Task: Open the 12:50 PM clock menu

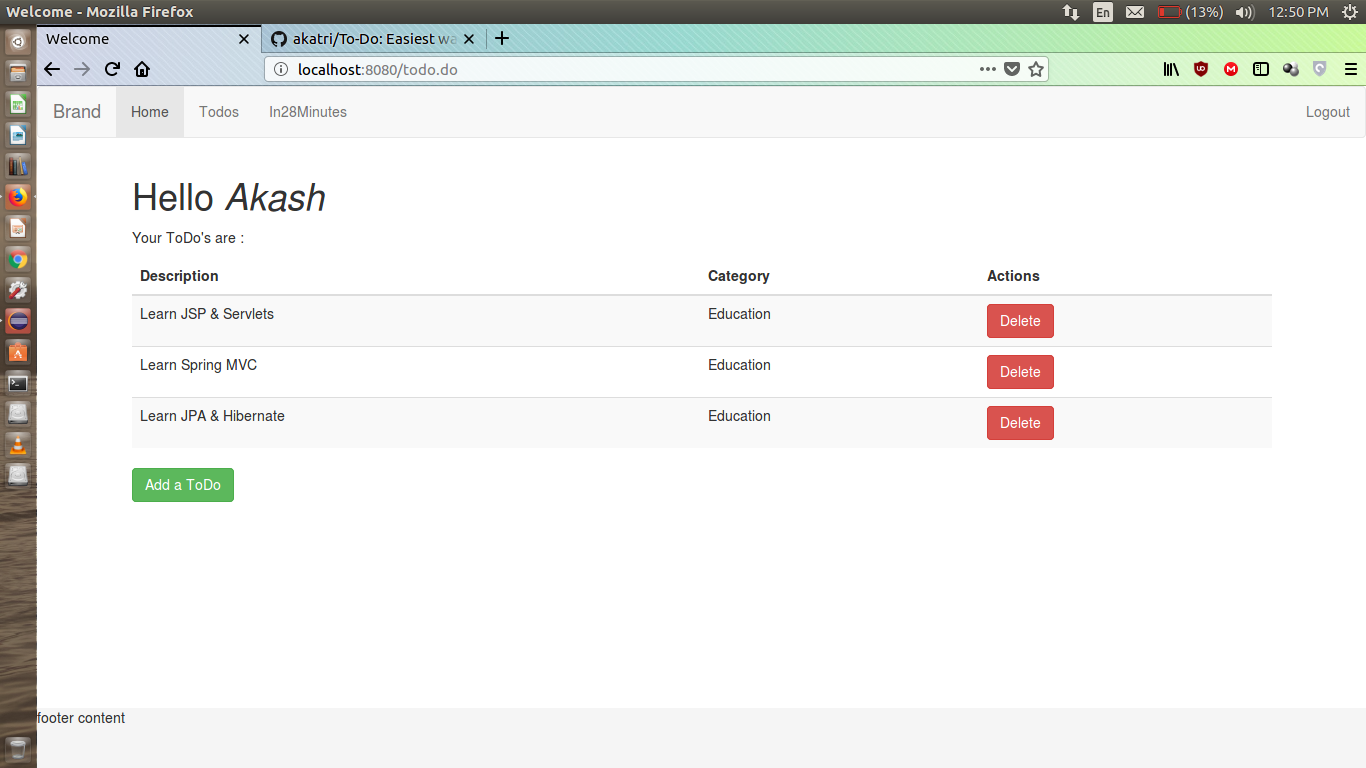Action: (x=1298, y=12)
